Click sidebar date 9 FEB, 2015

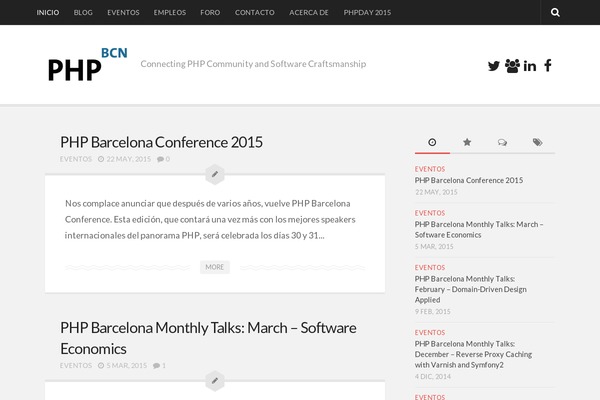pyautogui.click(x=433, y=312)
